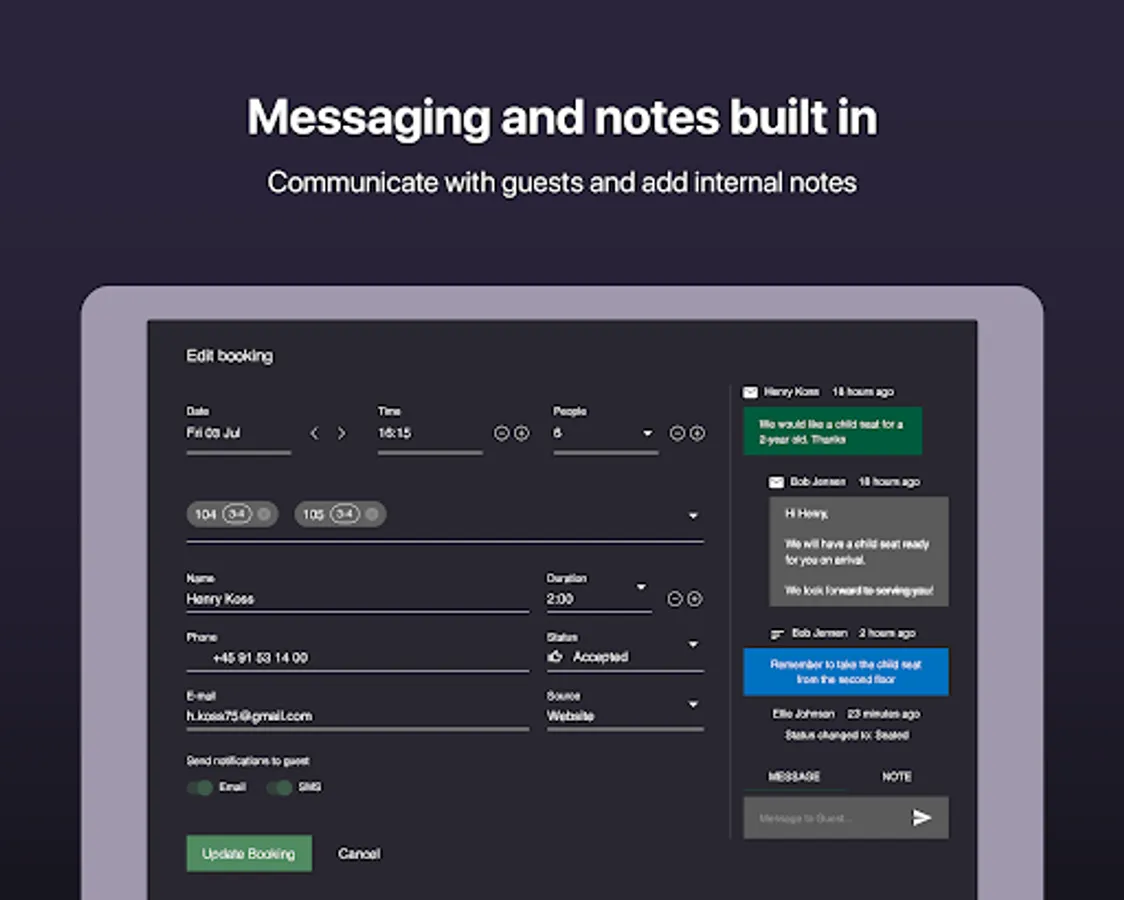Switch to the NOTE tab
Screen dimensions: 1124x900
(897, 777)
